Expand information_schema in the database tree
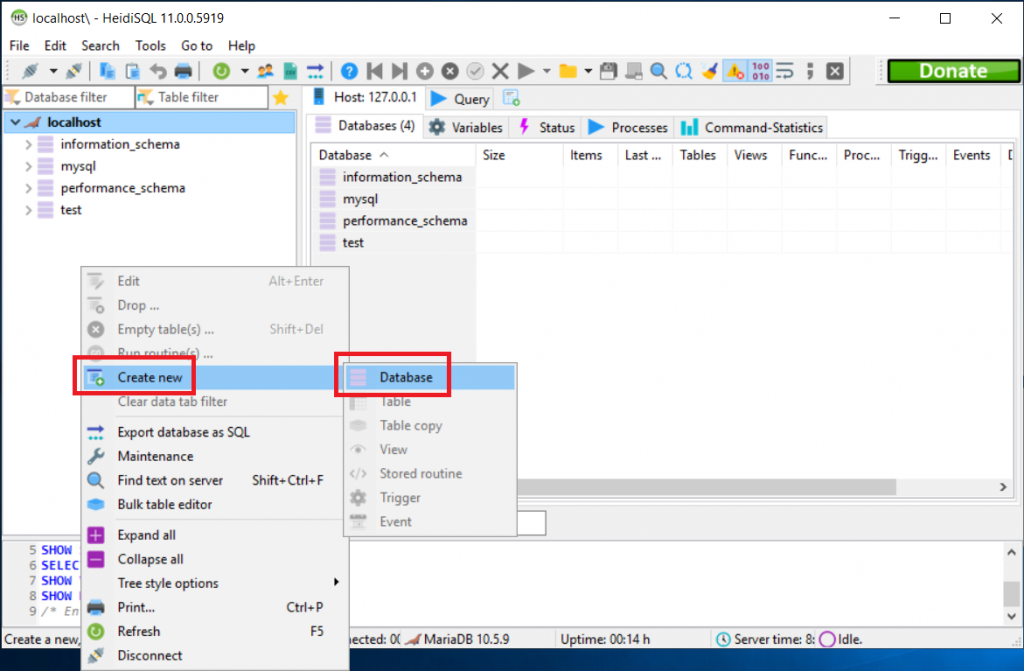This screenshot has height=671, width=1024. pyautogui.click(x=28, y=144)
